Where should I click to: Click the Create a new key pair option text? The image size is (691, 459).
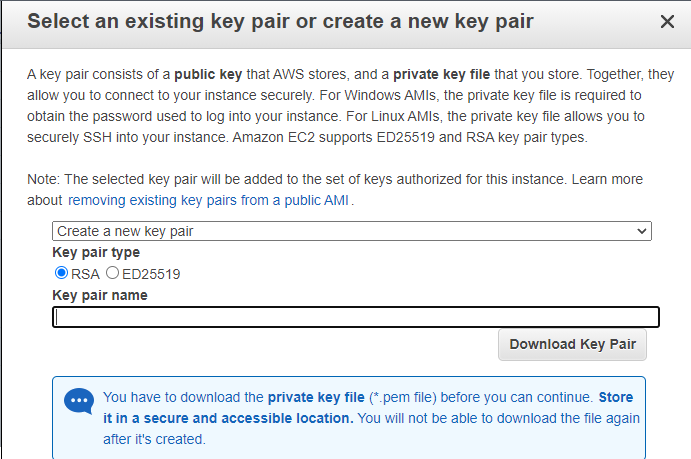(125, 231)
